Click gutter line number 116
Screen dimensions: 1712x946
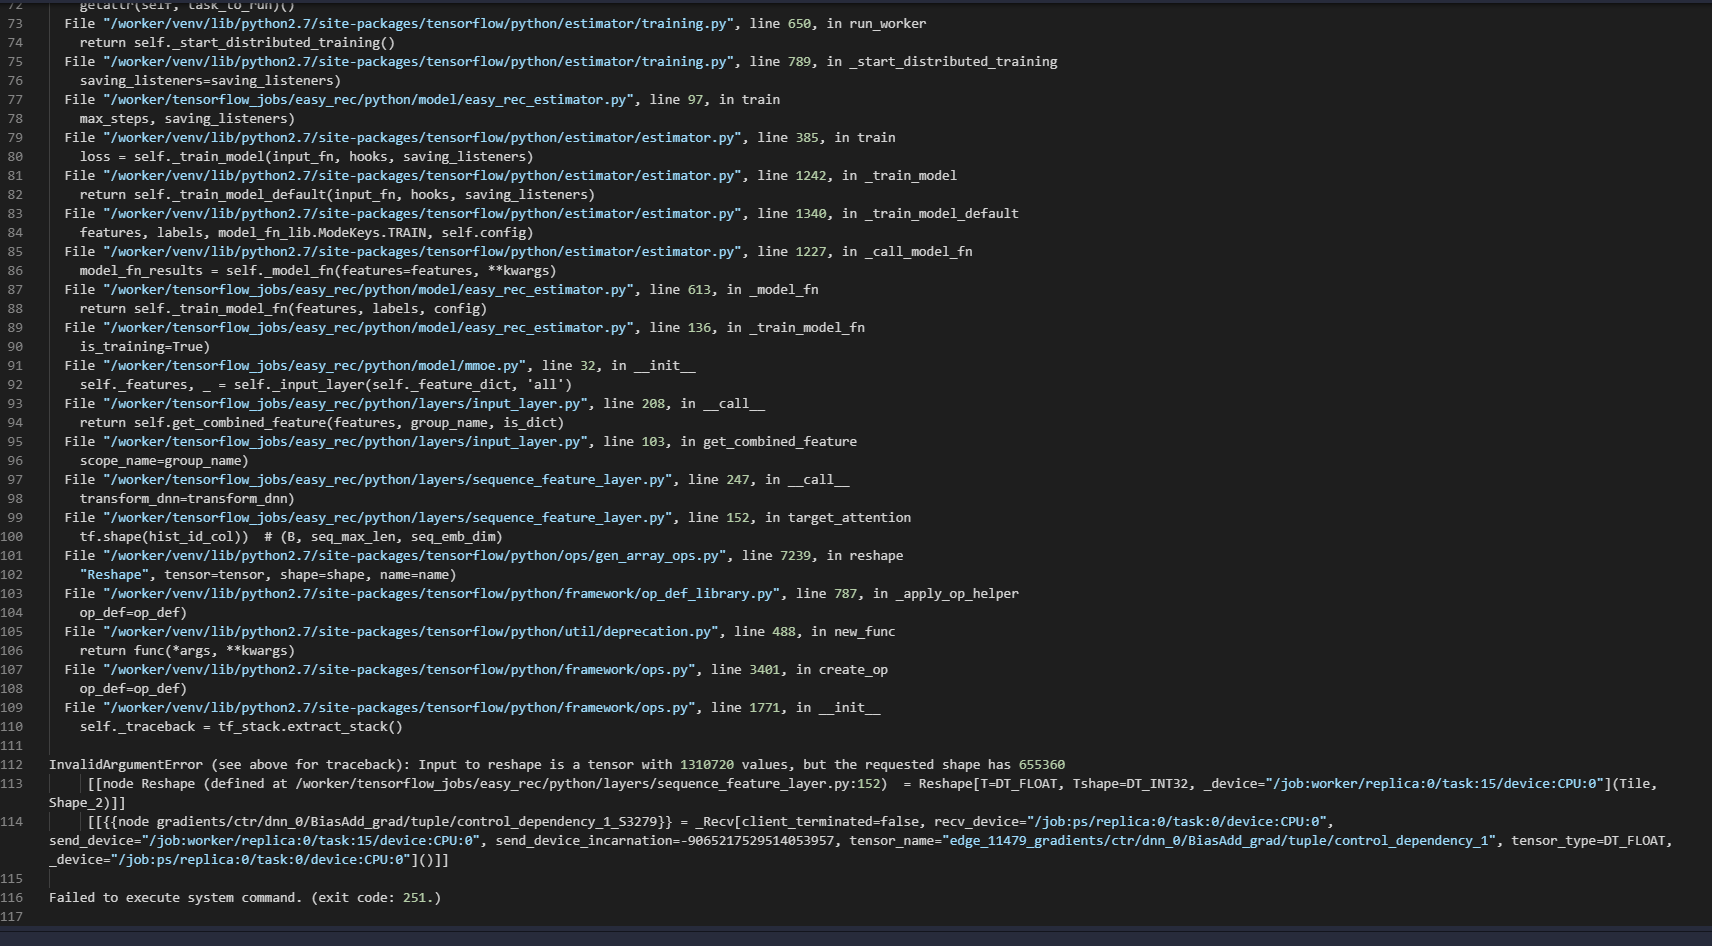click(11, 897)
